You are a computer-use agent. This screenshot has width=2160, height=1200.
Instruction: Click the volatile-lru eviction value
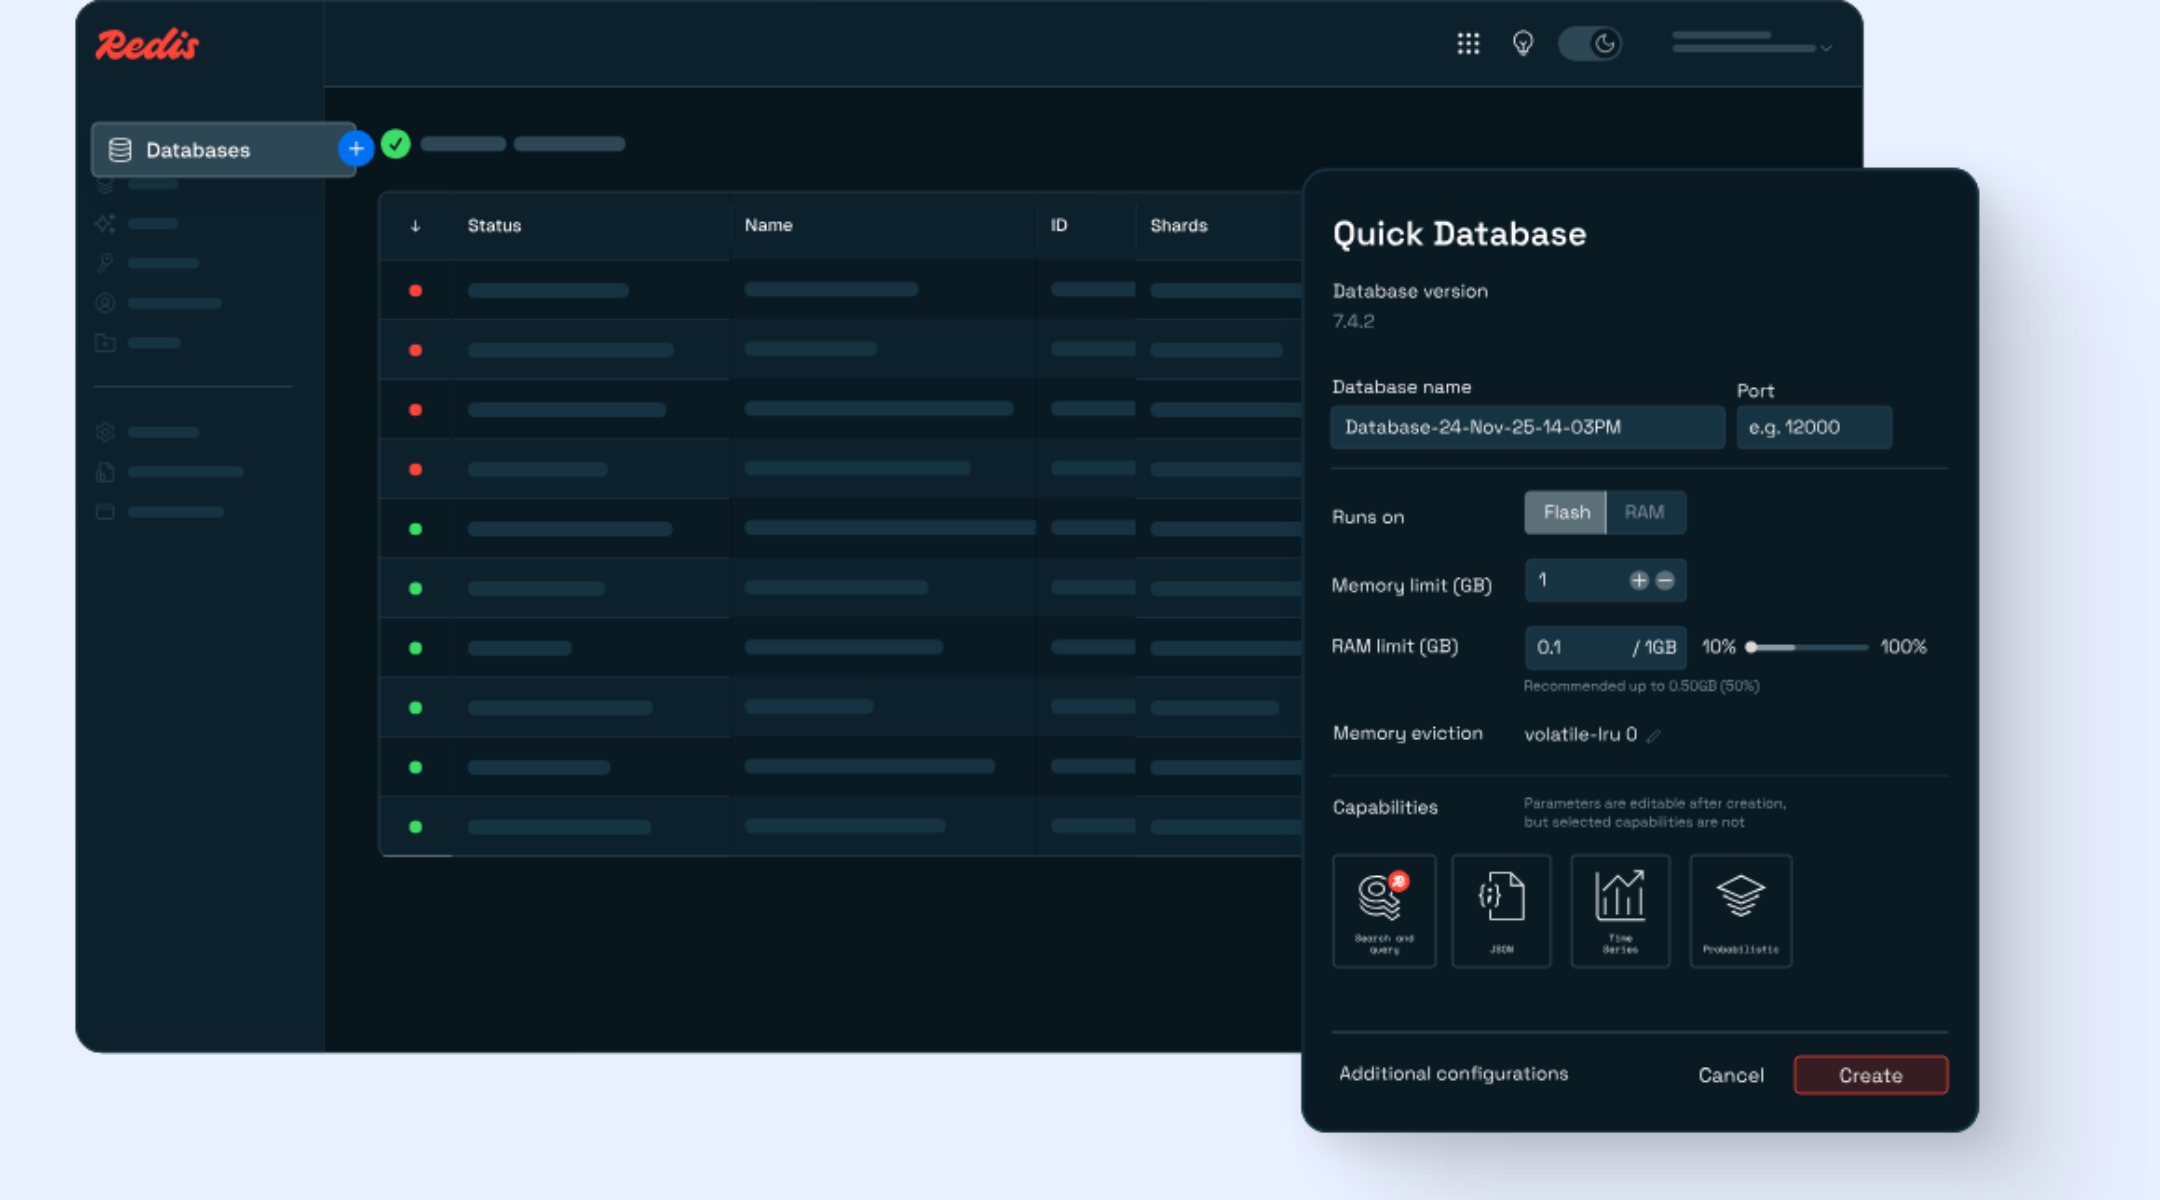1580,734
